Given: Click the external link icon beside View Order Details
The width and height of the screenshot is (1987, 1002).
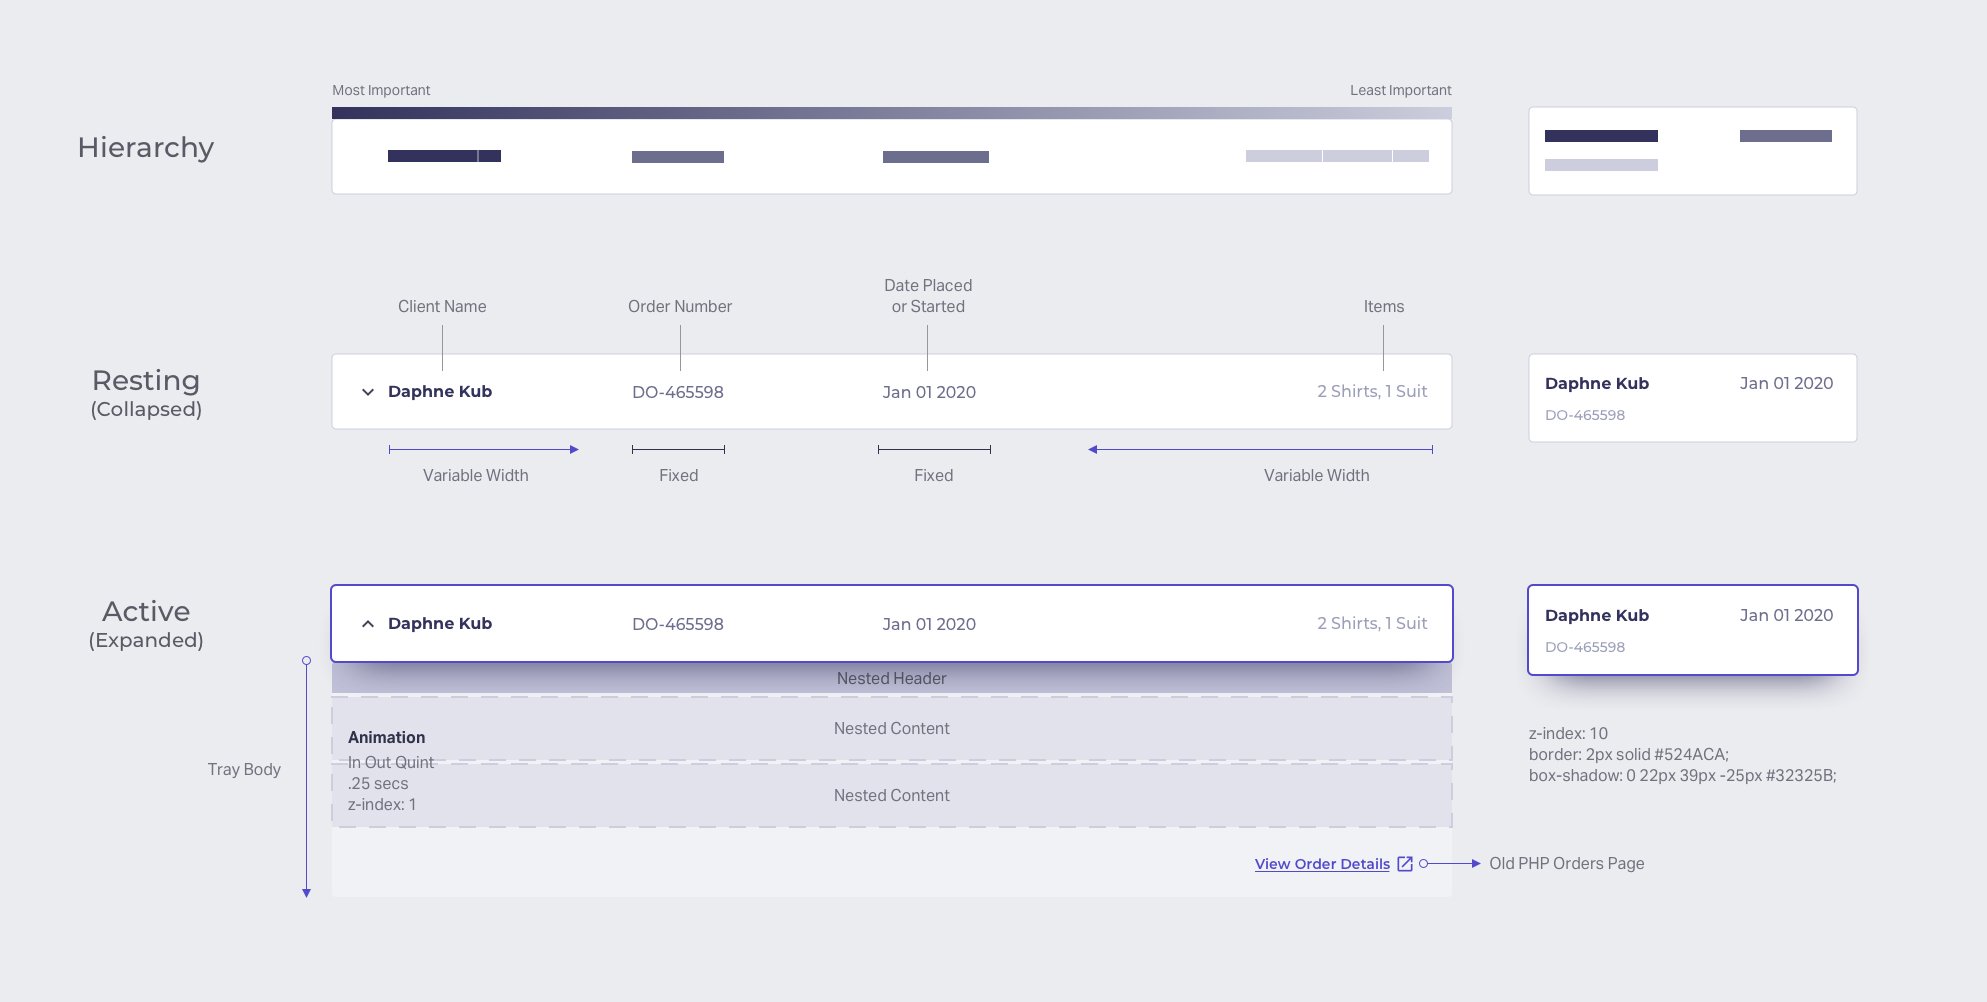Looking at the screenshot, I should tap(1404, 864).
